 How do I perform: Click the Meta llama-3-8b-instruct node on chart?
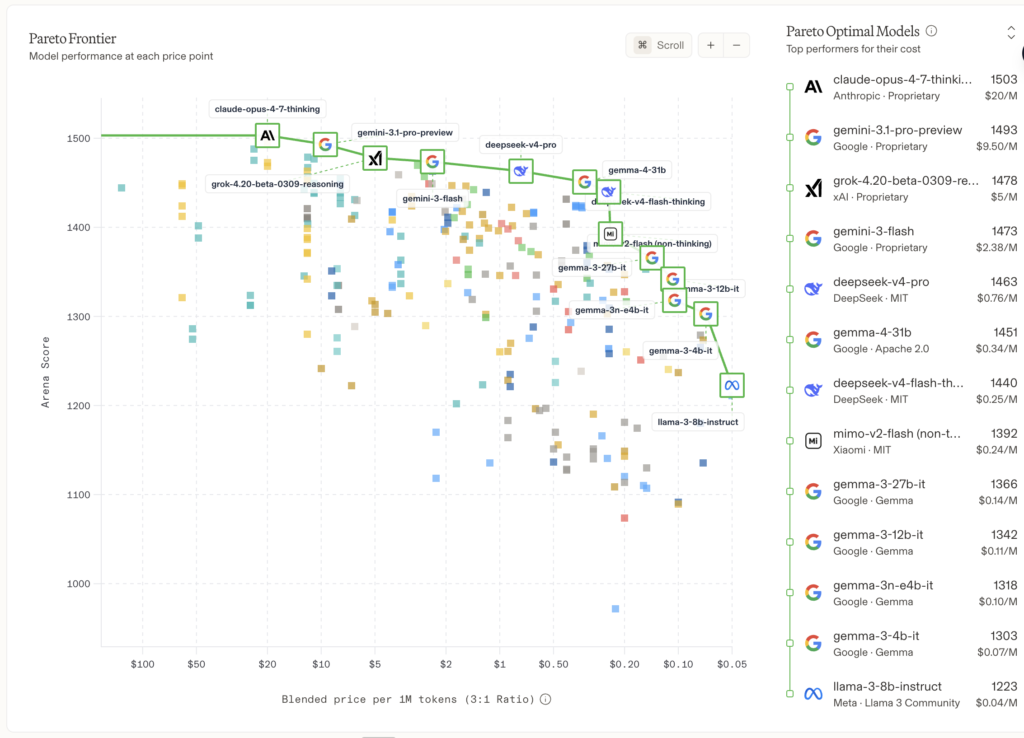point(732,385)
